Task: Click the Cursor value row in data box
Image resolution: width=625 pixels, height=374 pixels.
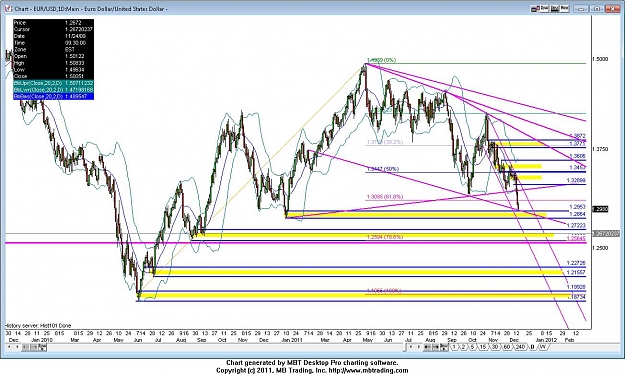Action: (x=53, y=29)
